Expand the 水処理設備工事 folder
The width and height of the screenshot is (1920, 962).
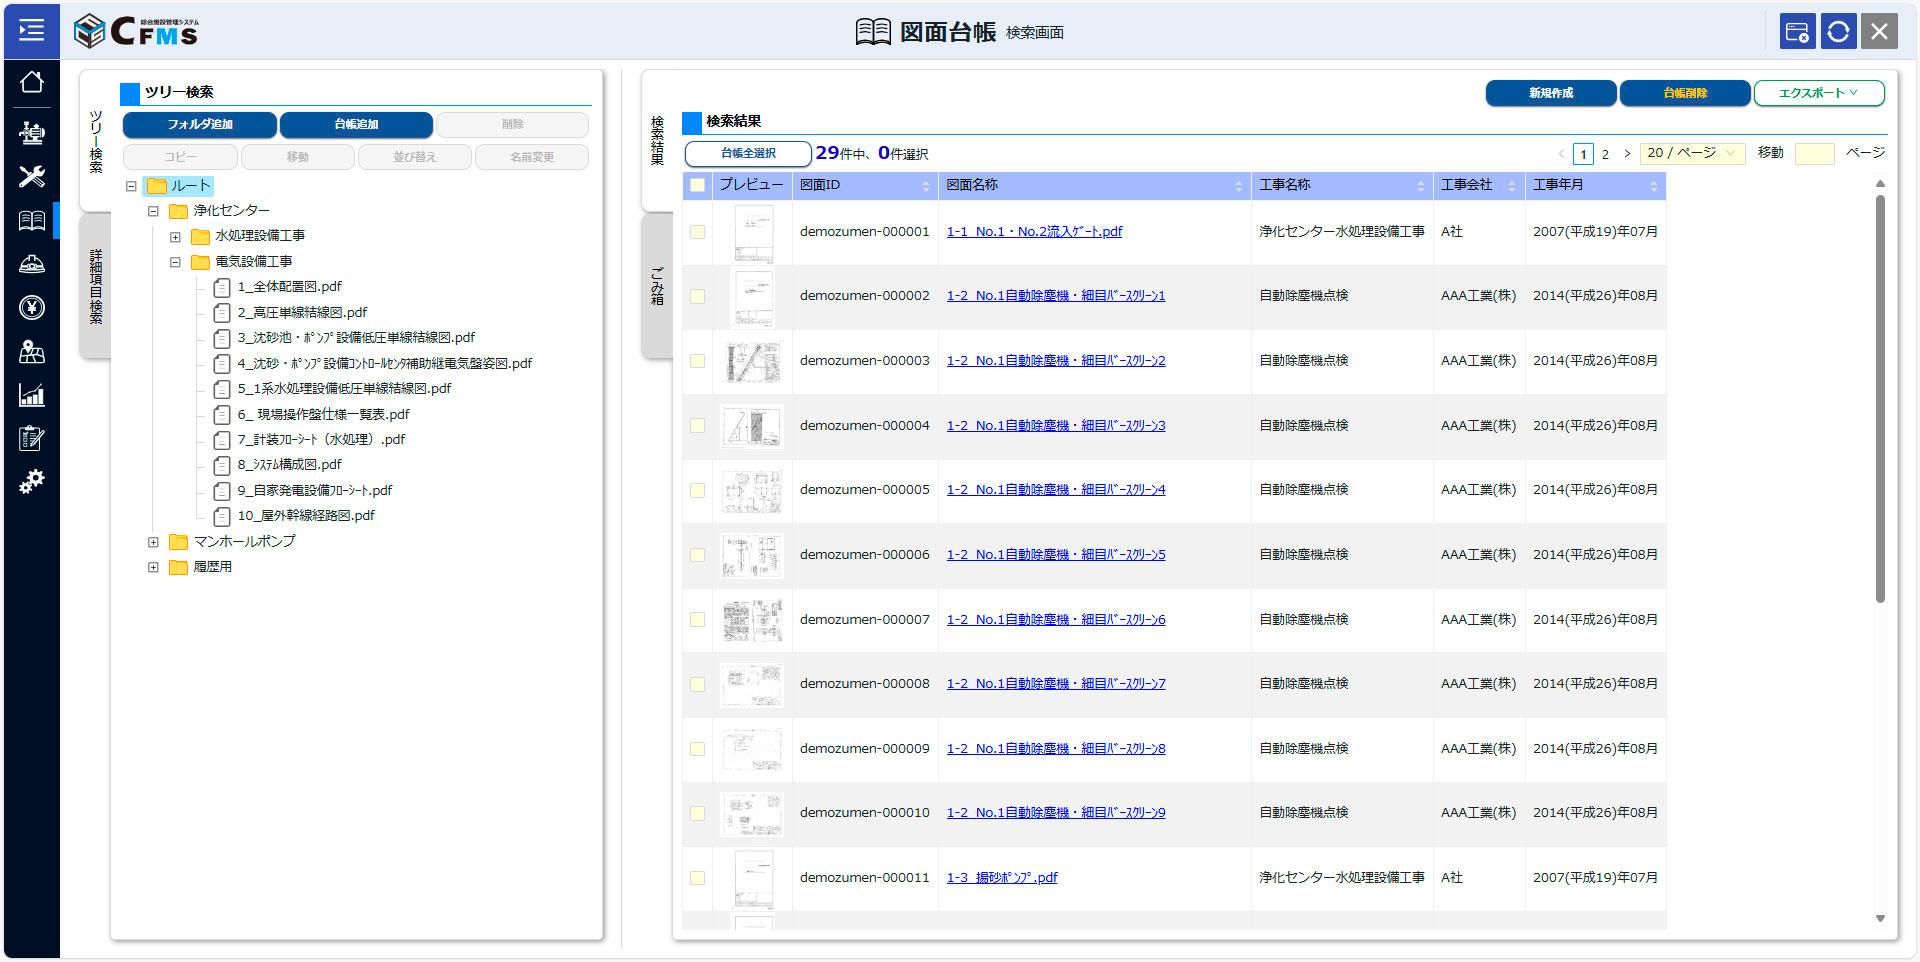(175, 237)
